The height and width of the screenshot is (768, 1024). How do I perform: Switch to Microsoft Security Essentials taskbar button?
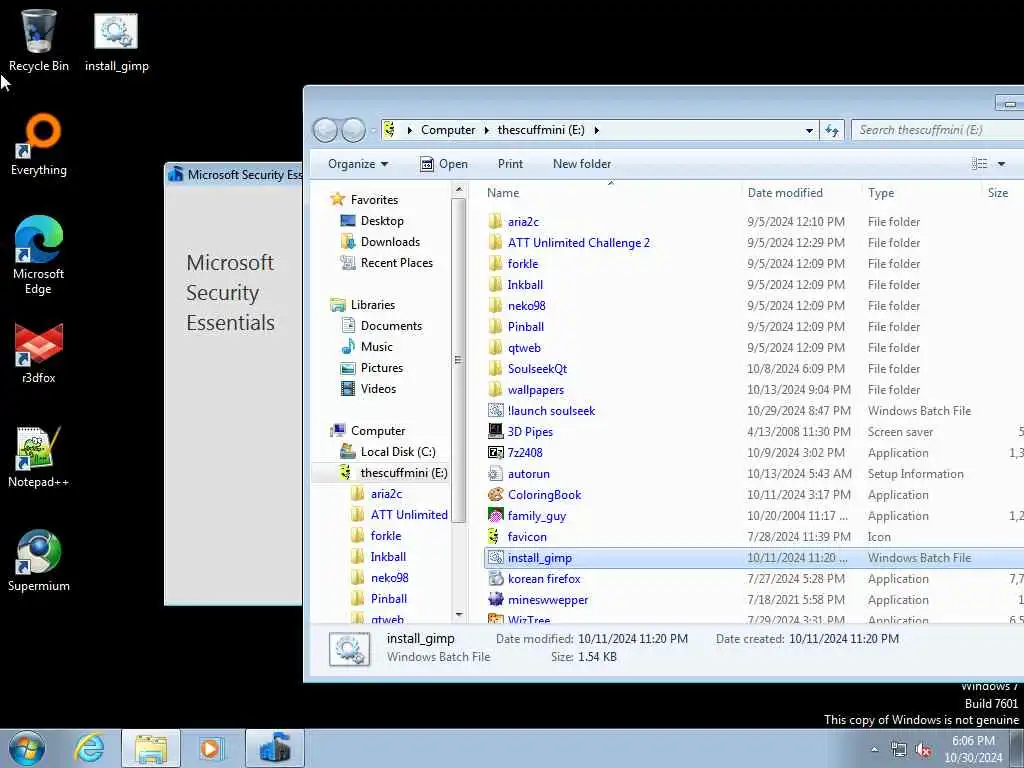click(275, 748)
